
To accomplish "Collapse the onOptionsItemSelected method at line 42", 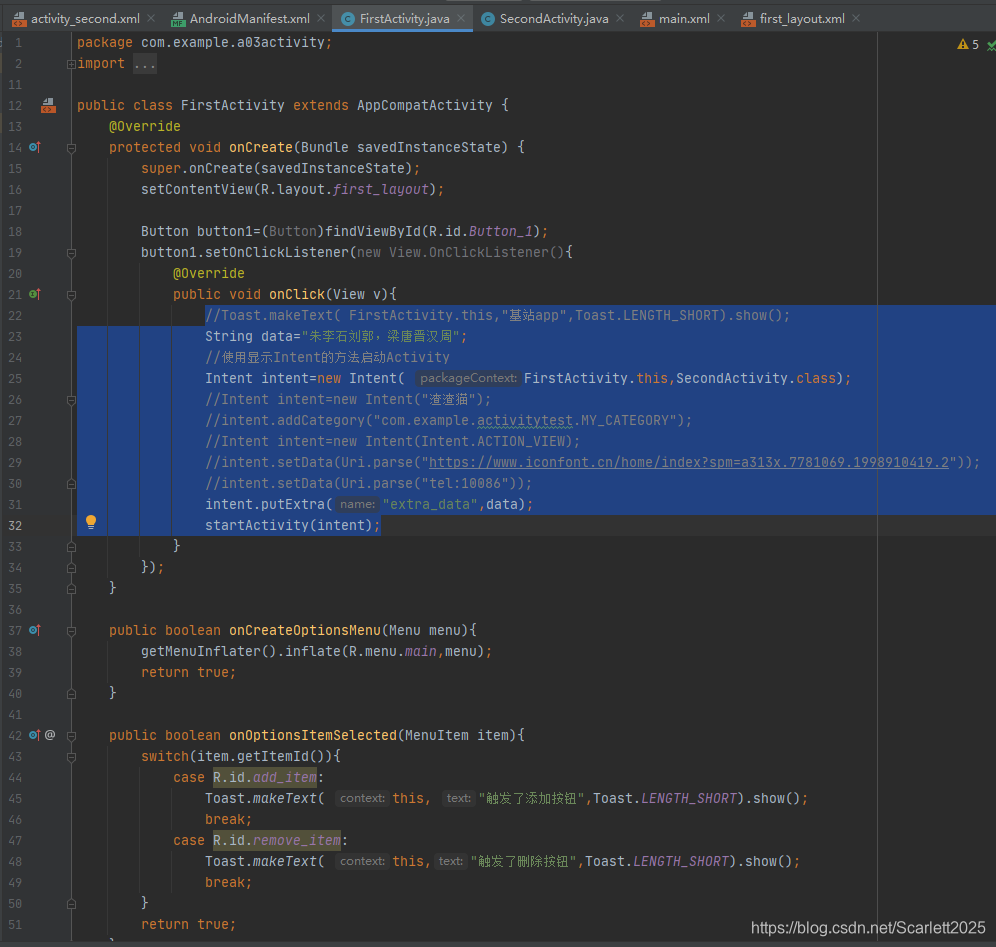I will pyautogui.click(x=71, y=735).
